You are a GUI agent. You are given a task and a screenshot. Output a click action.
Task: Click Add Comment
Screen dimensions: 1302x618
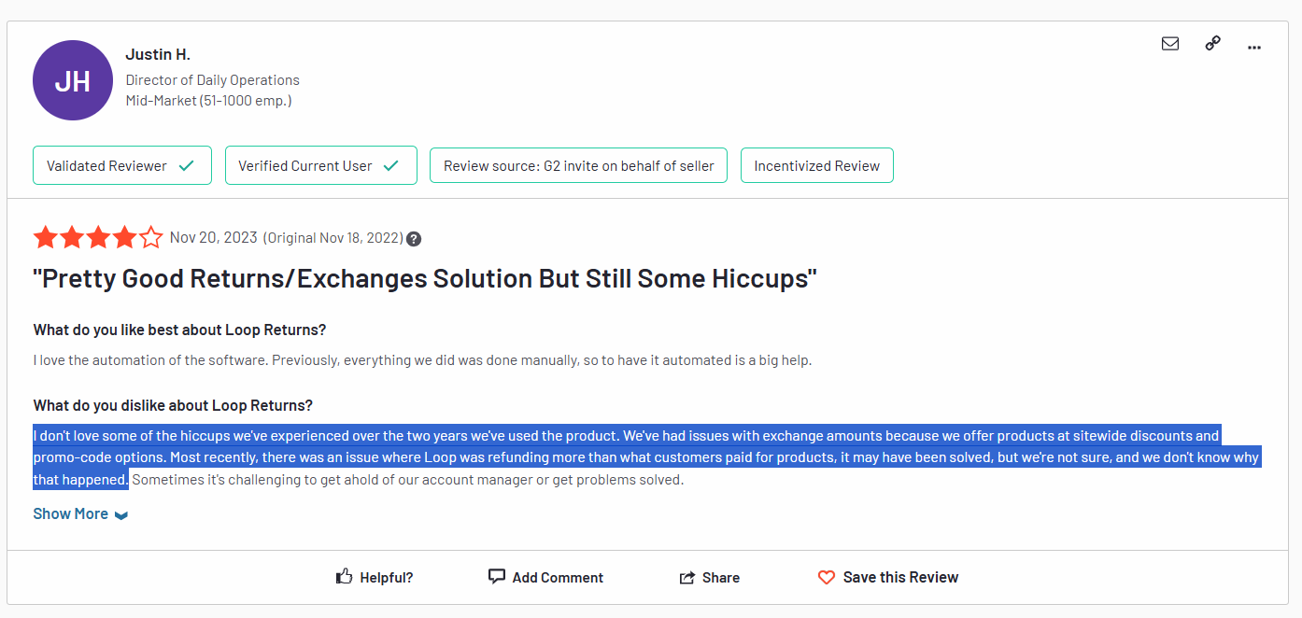pyautogui.click(x=545, y=577)
